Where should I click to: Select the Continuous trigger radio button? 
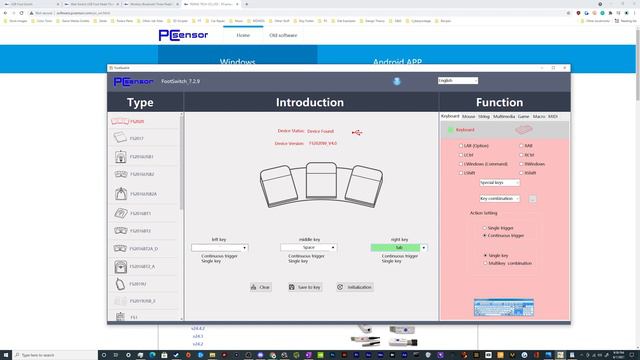(x=485, y=236)
